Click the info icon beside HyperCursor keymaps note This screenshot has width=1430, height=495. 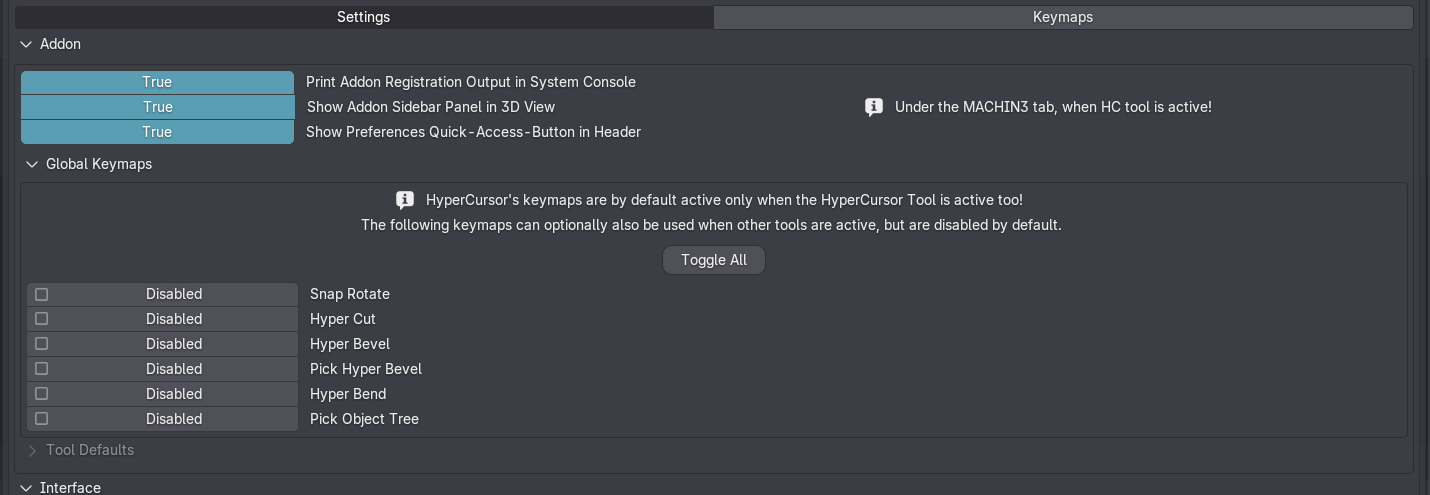point(405,200)
